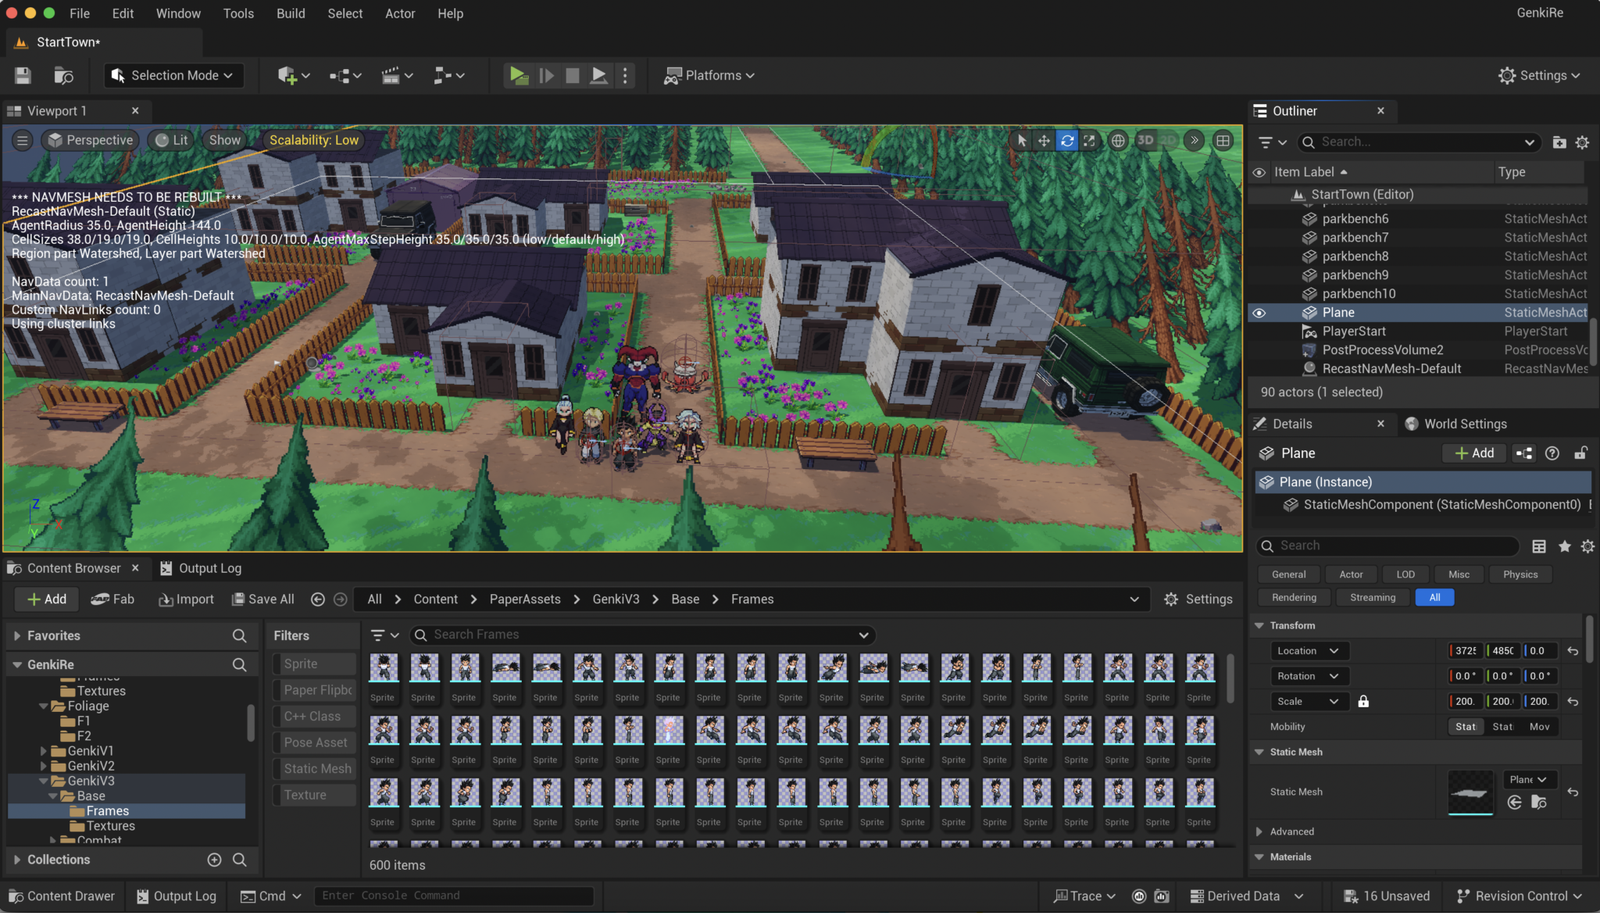Image resolution: width=1600 pixels, height=913 pixels.
Task: Click the Import button in Content Browser
Action: tap(186, 599)
